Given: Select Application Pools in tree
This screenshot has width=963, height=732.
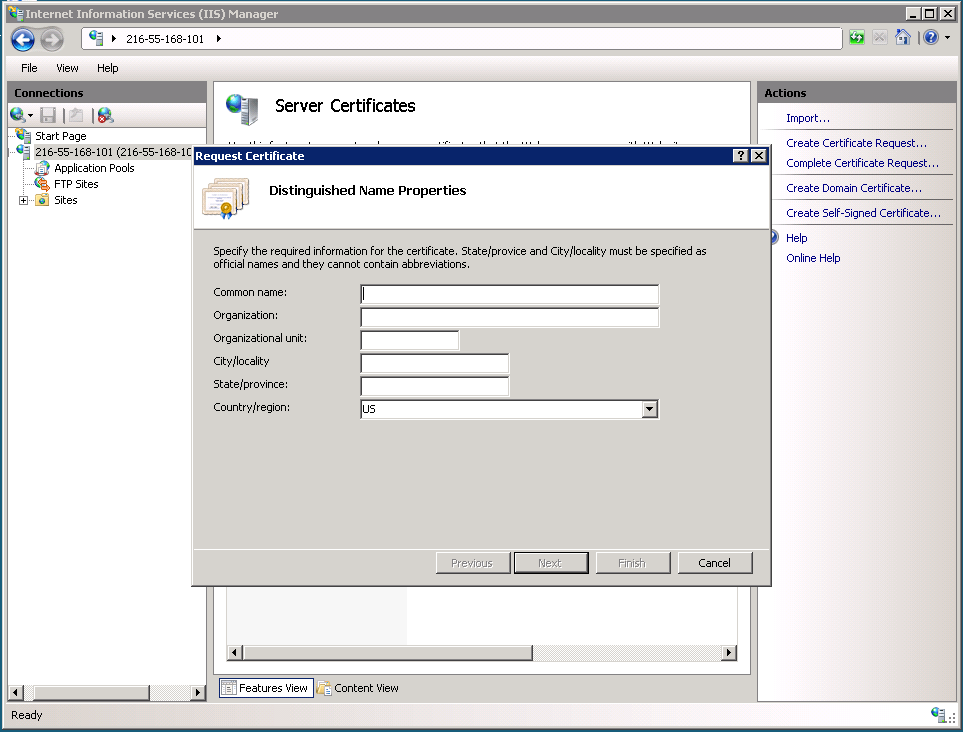Looking at the screenshot, I should [94, 168].
